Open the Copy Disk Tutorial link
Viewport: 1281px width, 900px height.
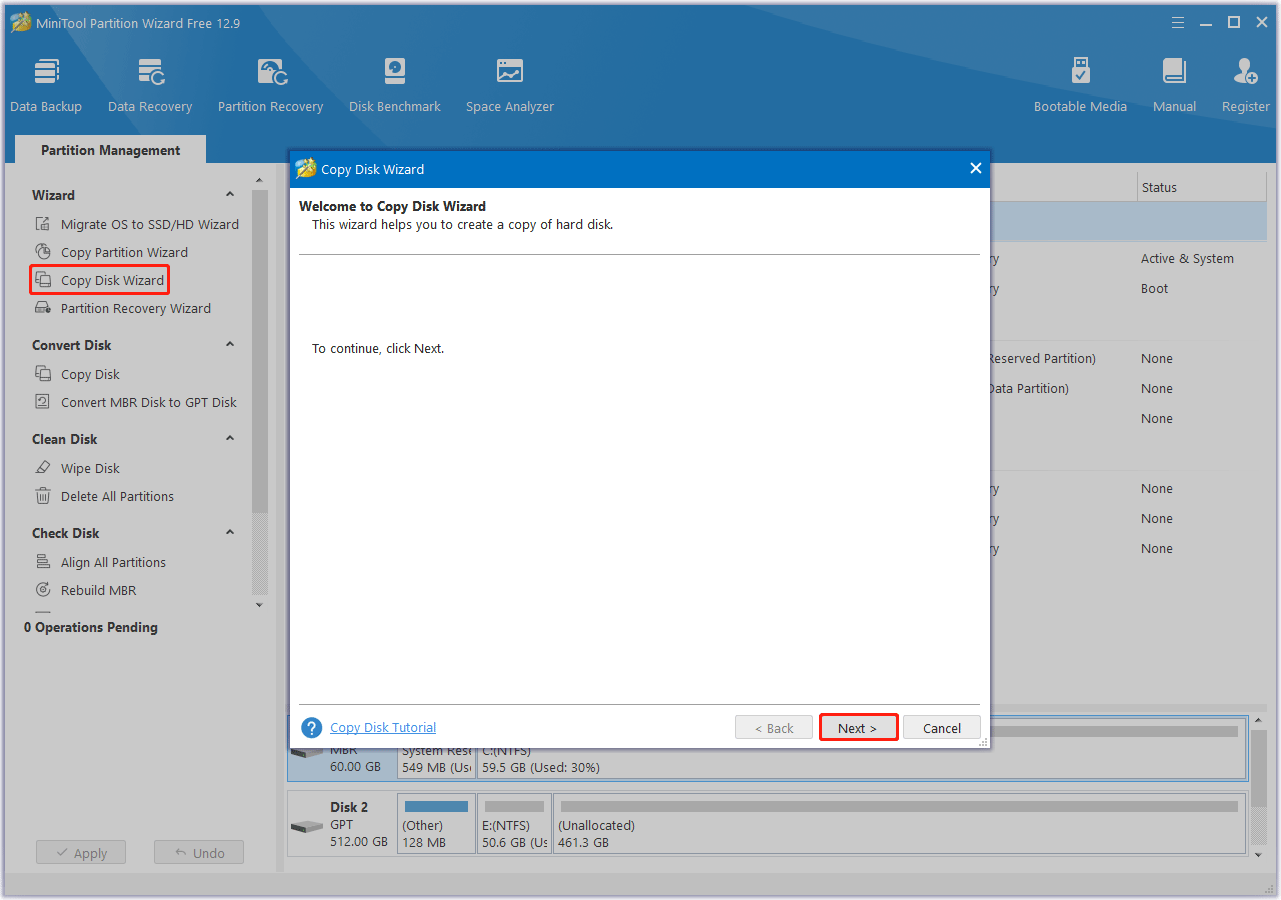383,728
